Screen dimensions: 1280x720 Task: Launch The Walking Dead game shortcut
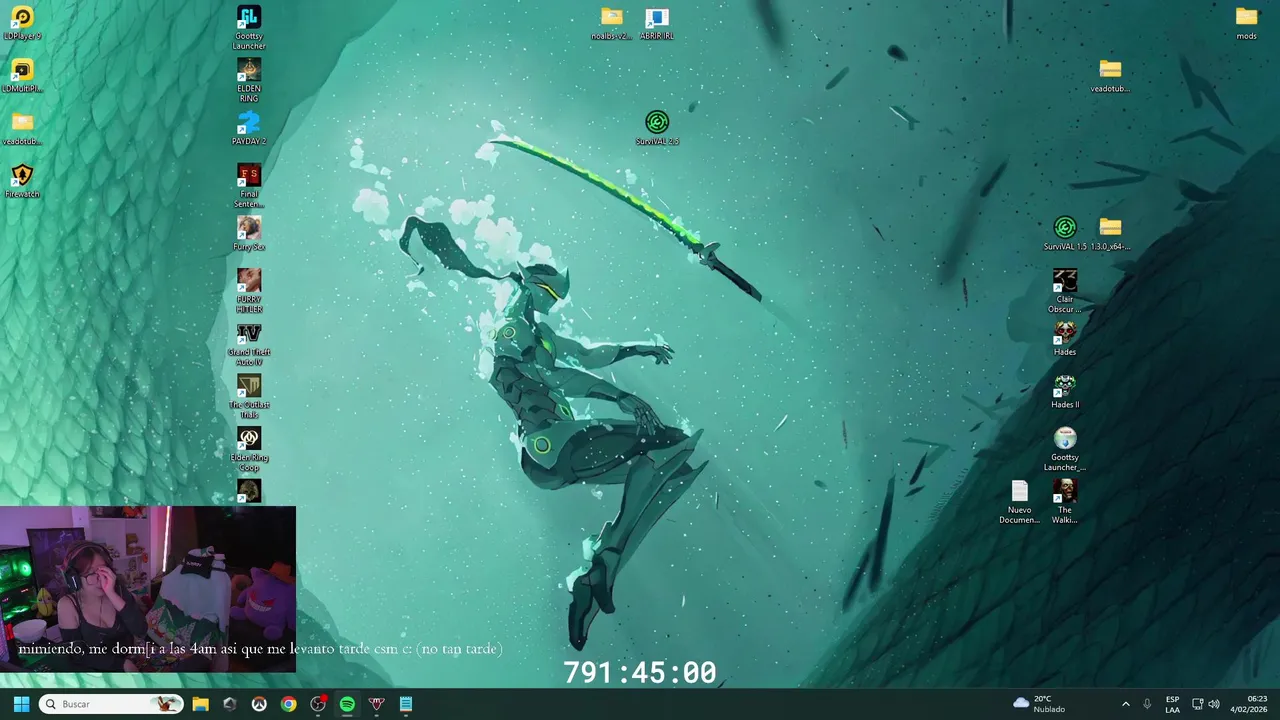pos(1065,503)
